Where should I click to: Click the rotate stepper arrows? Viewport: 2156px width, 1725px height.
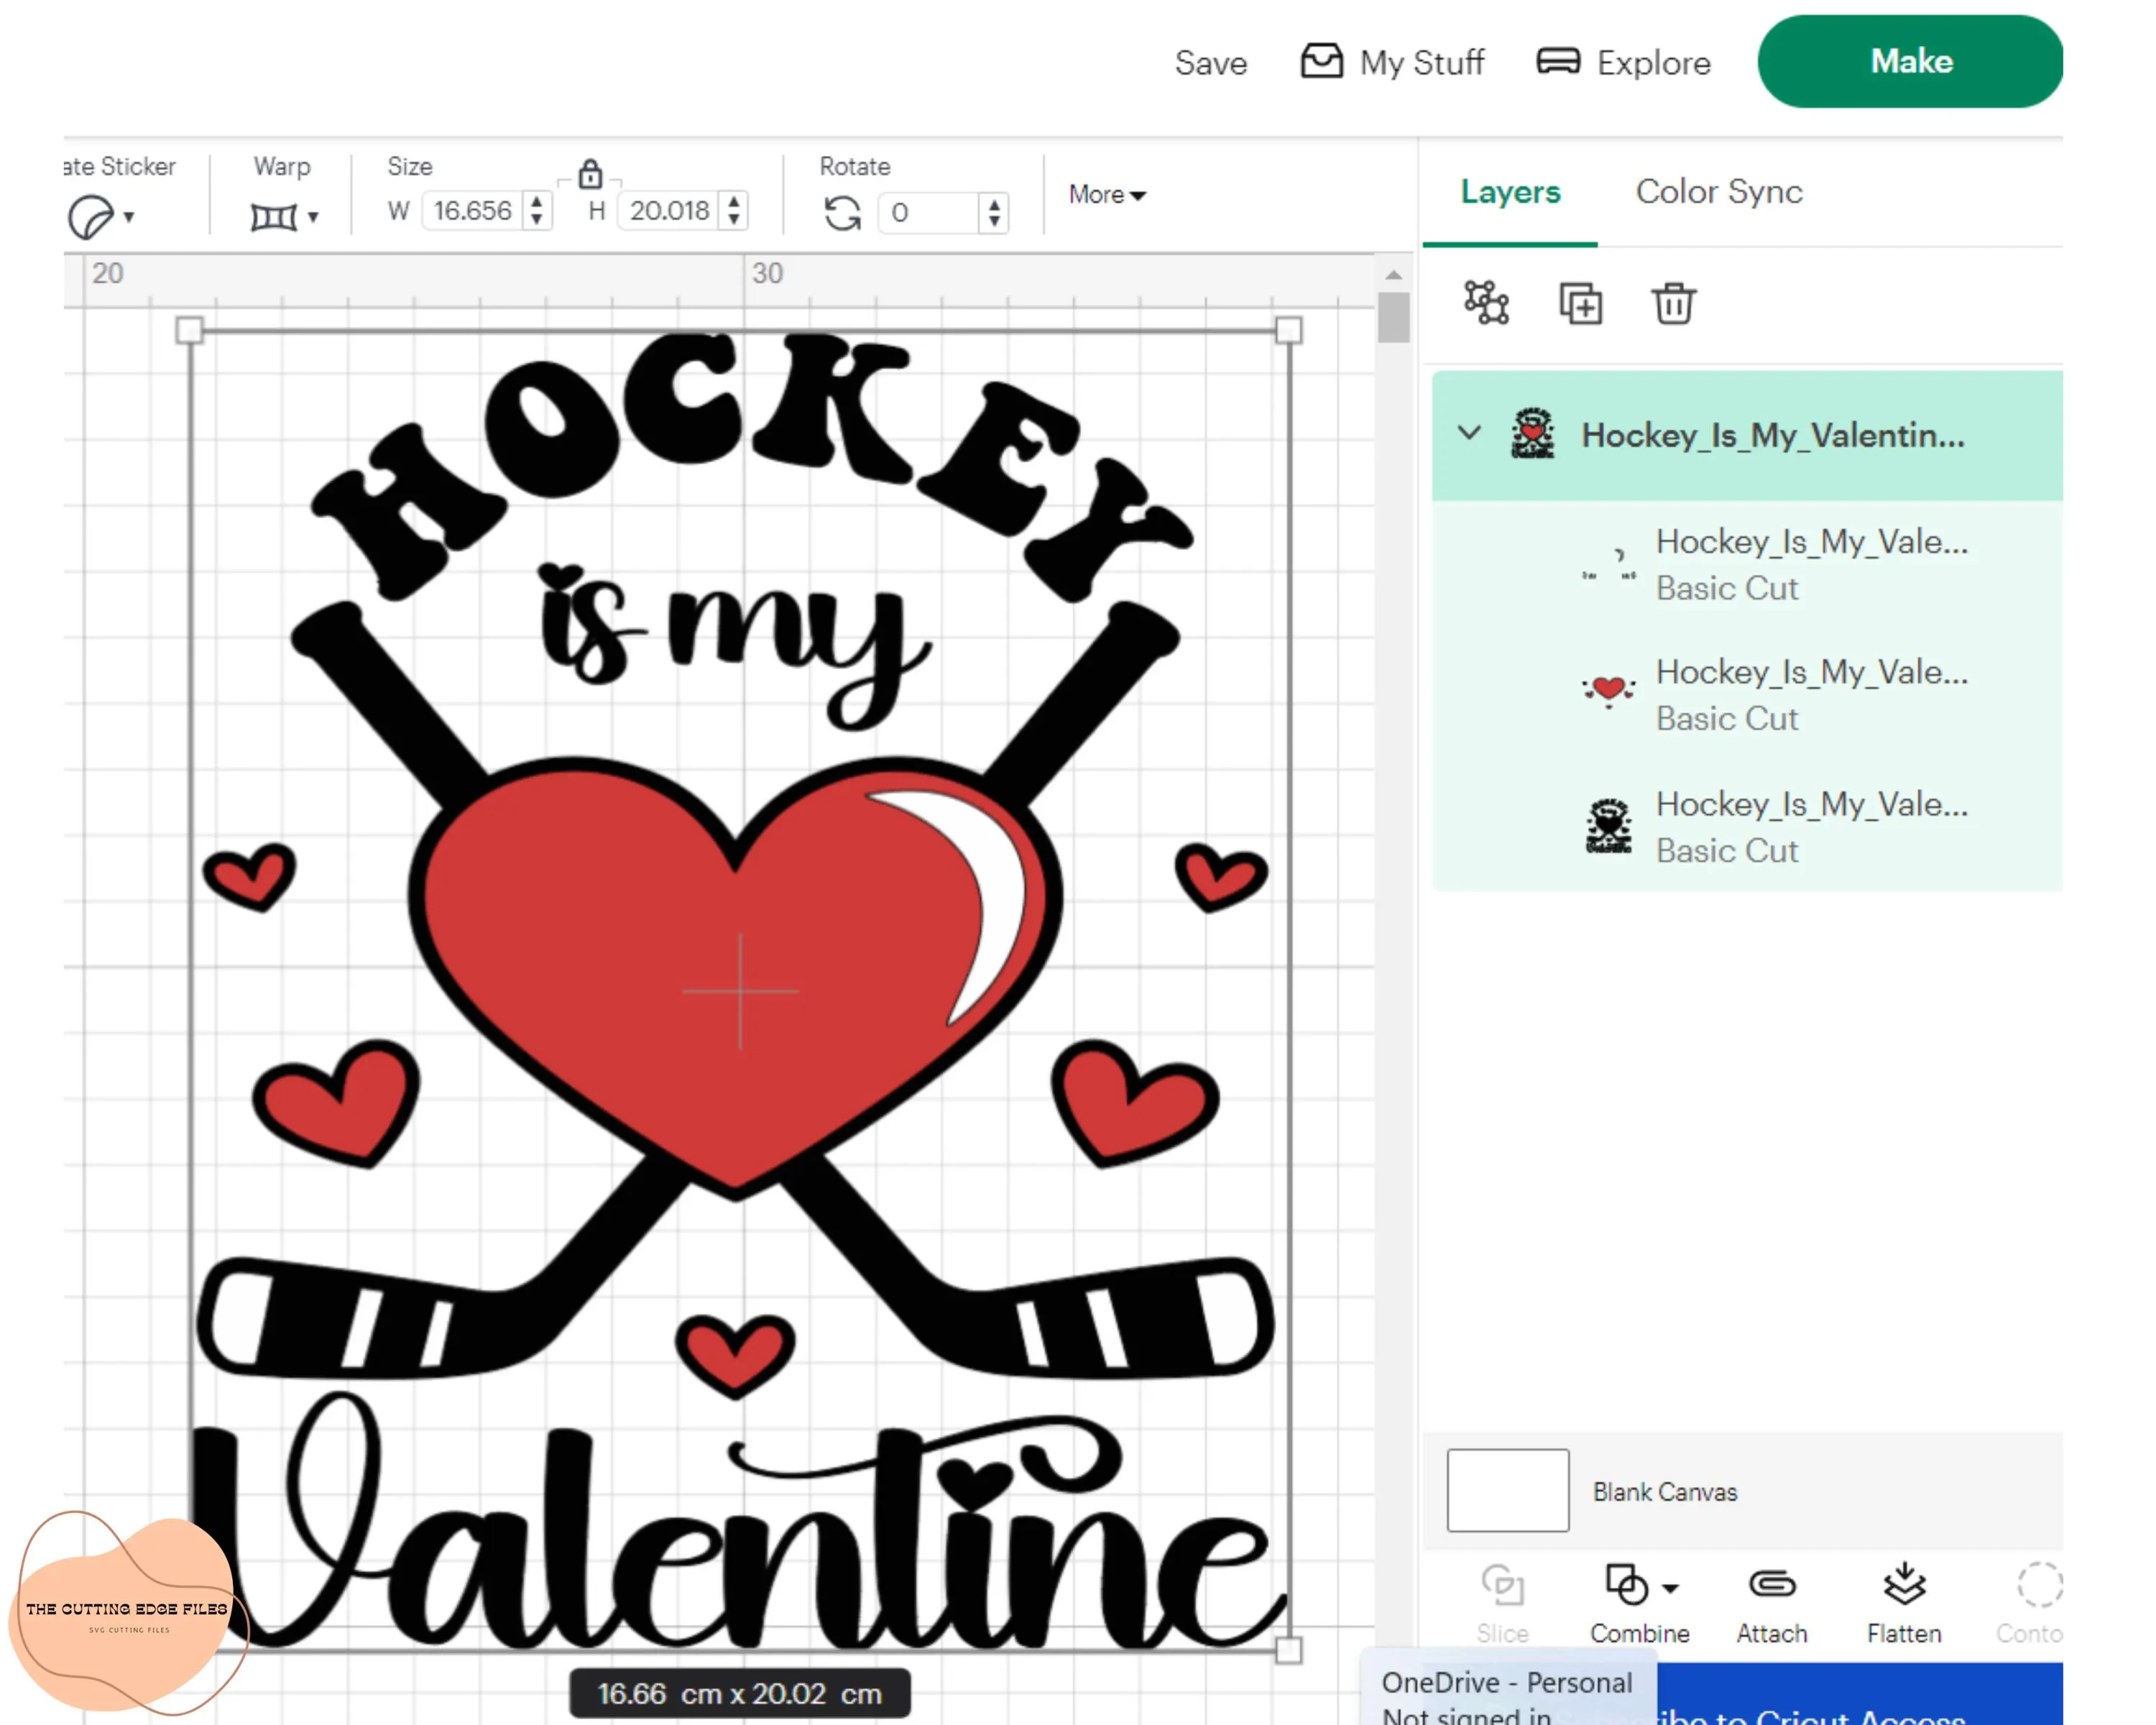tap(993, 213)
